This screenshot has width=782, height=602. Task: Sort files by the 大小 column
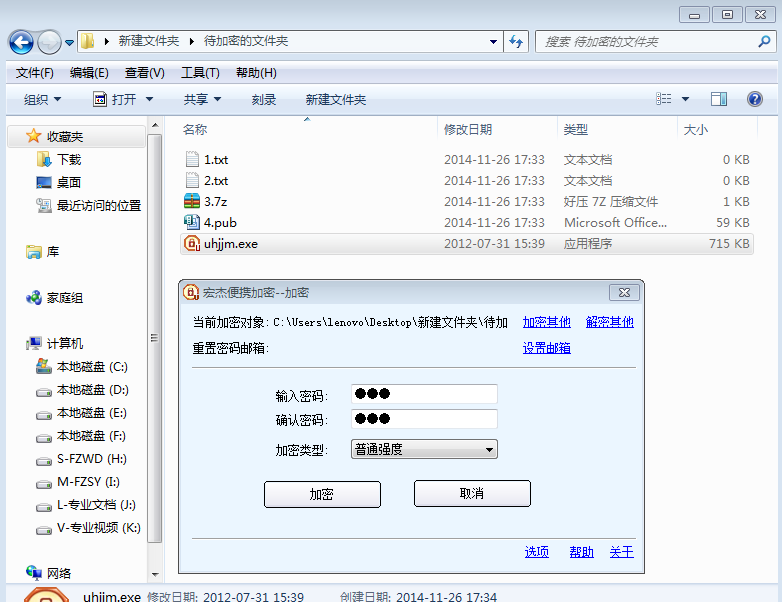tap(695, 130)
